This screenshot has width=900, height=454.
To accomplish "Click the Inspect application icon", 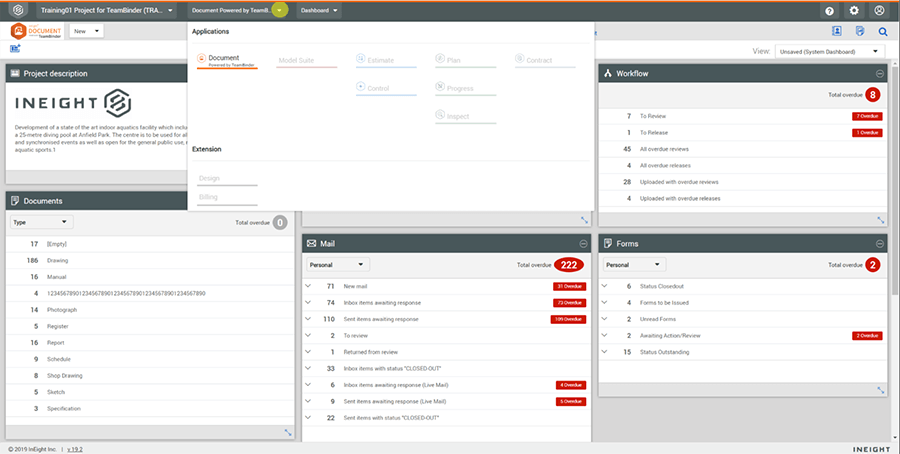I will (x=440, y=115).
